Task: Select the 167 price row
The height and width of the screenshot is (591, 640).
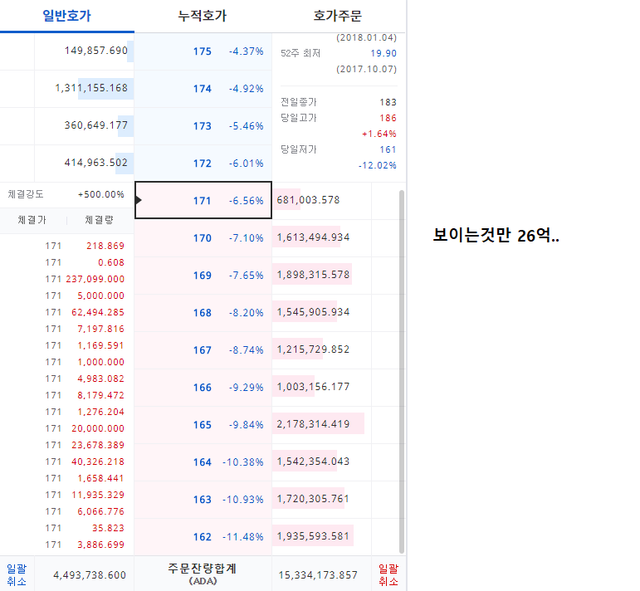Action: click(x=203, y=350)
